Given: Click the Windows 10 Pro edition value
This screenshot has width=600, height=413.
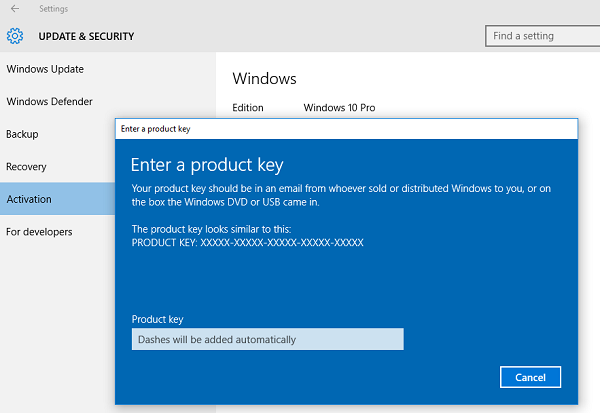Looking at the screenshot, I should click(x=339, y=108).
